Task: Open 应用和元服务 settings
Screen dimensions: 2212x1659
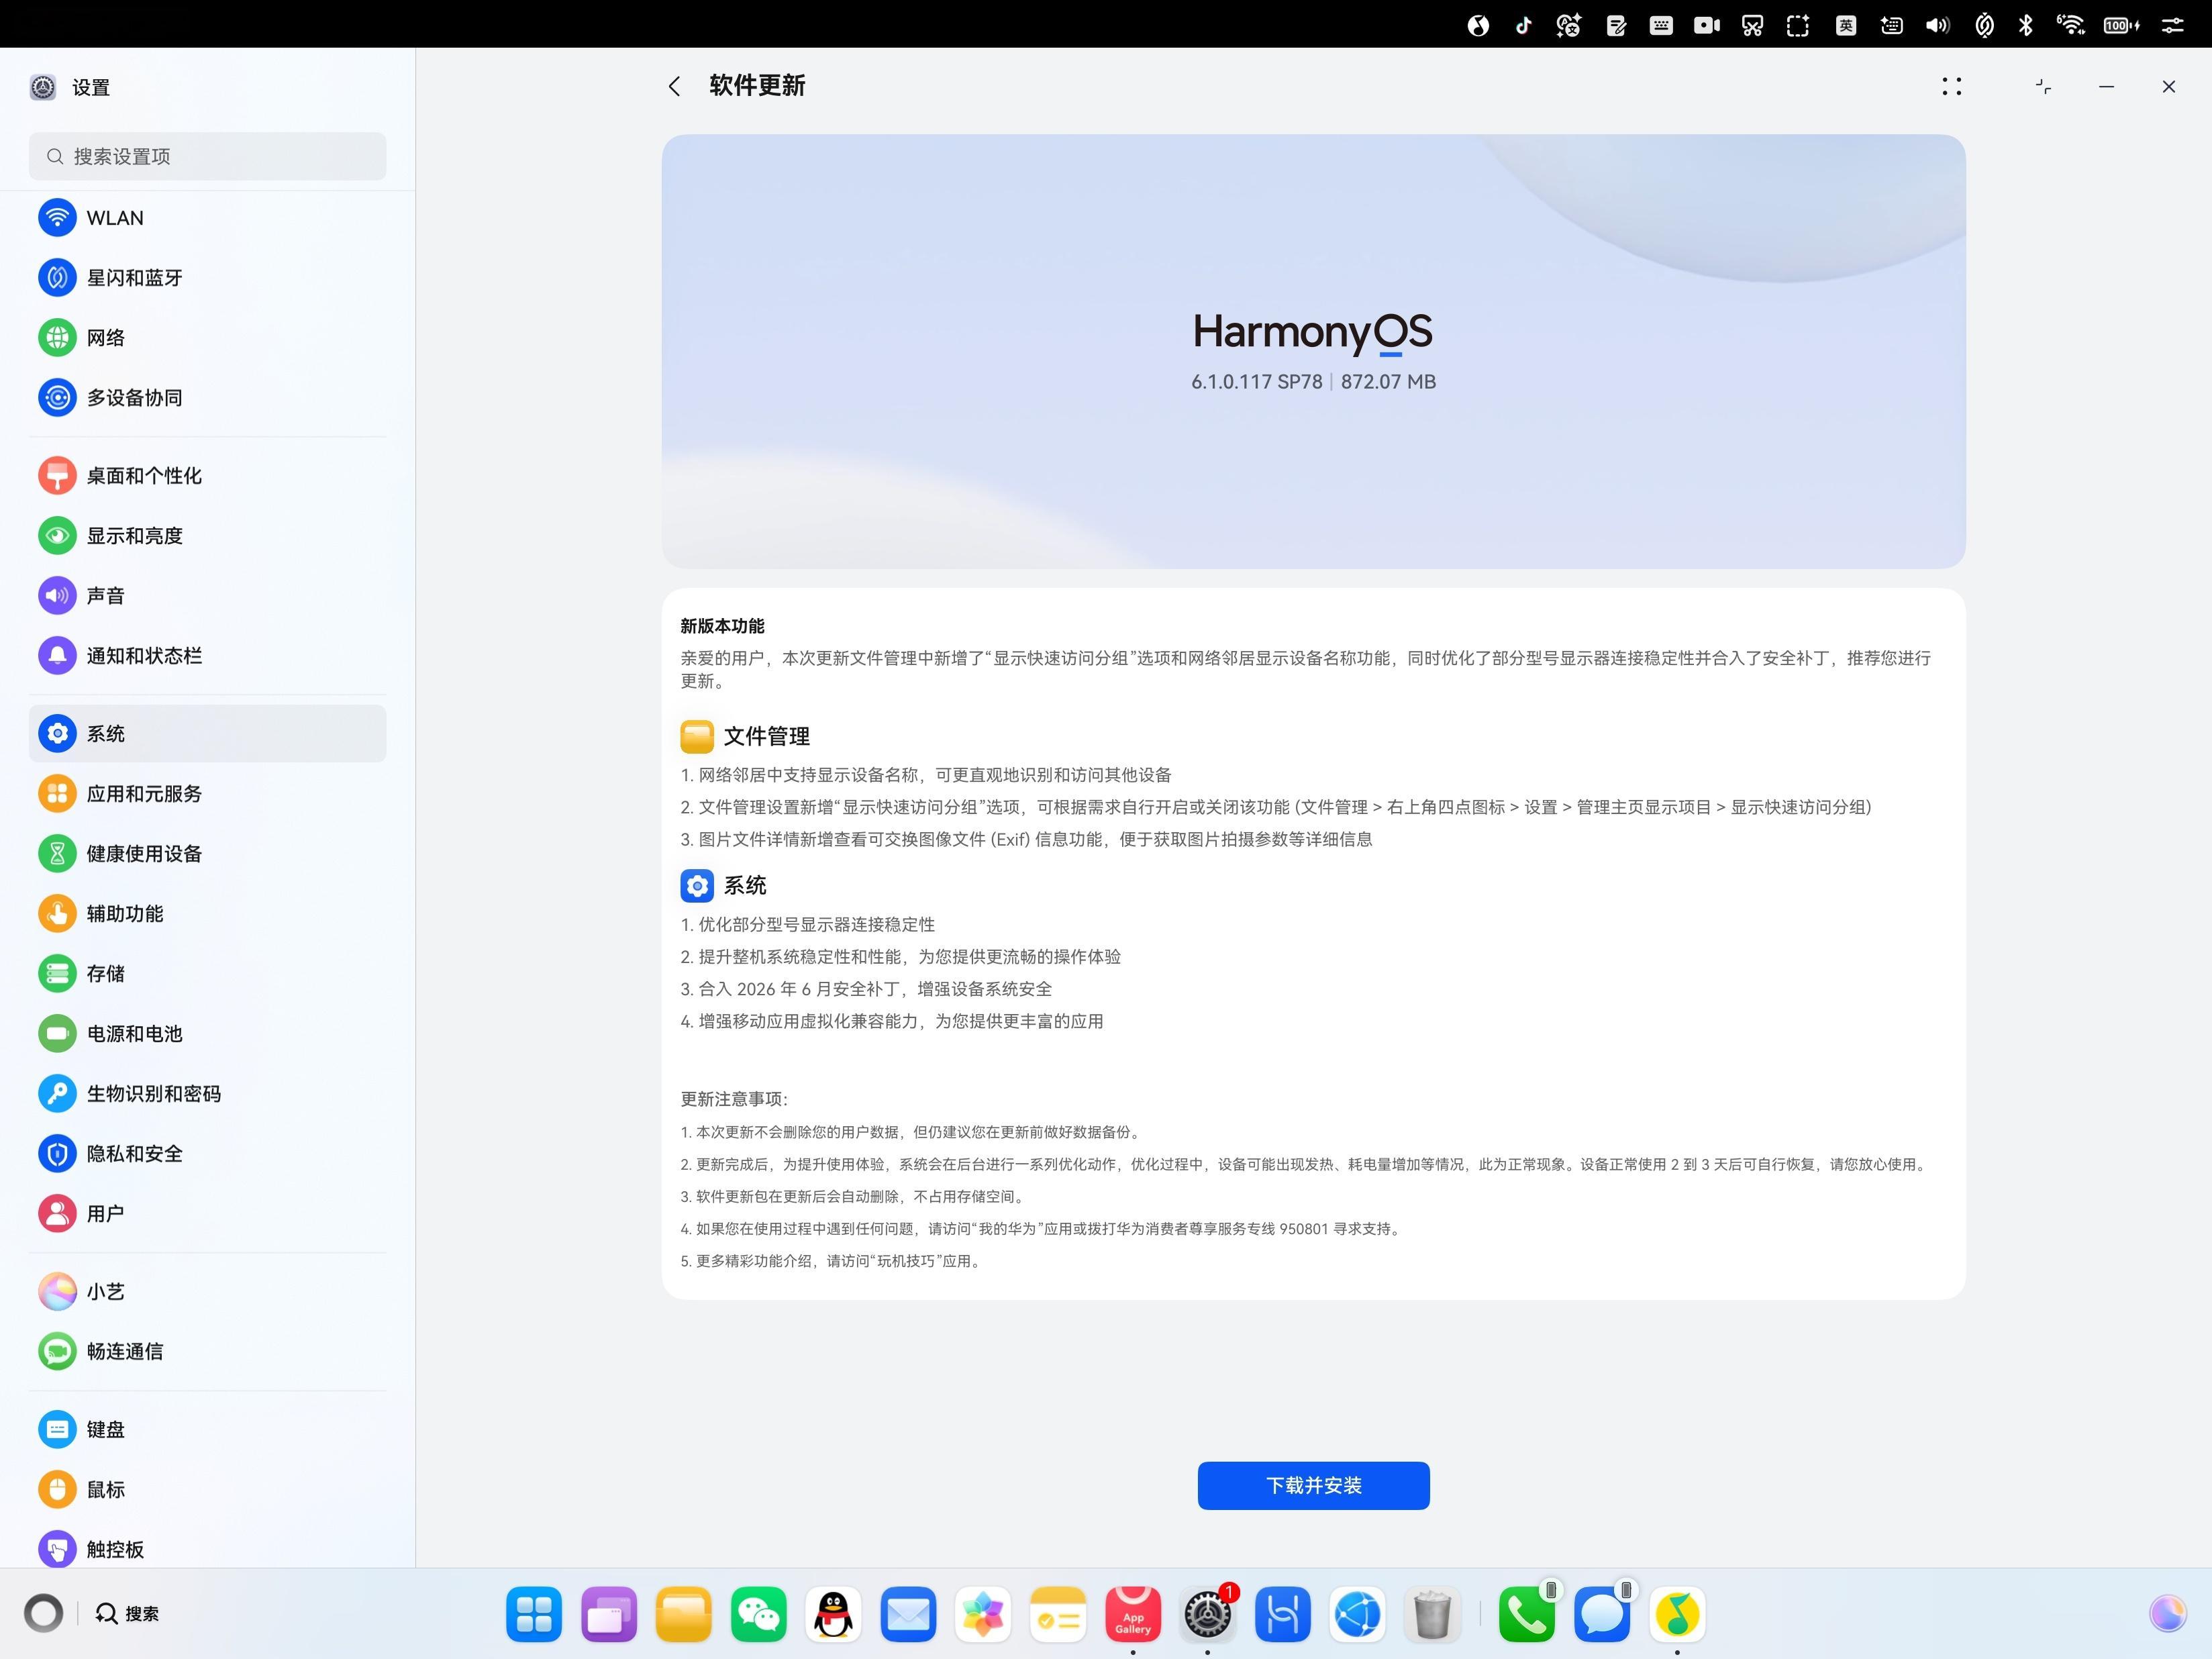Action: pyautogui.click(x=207, y=794)
